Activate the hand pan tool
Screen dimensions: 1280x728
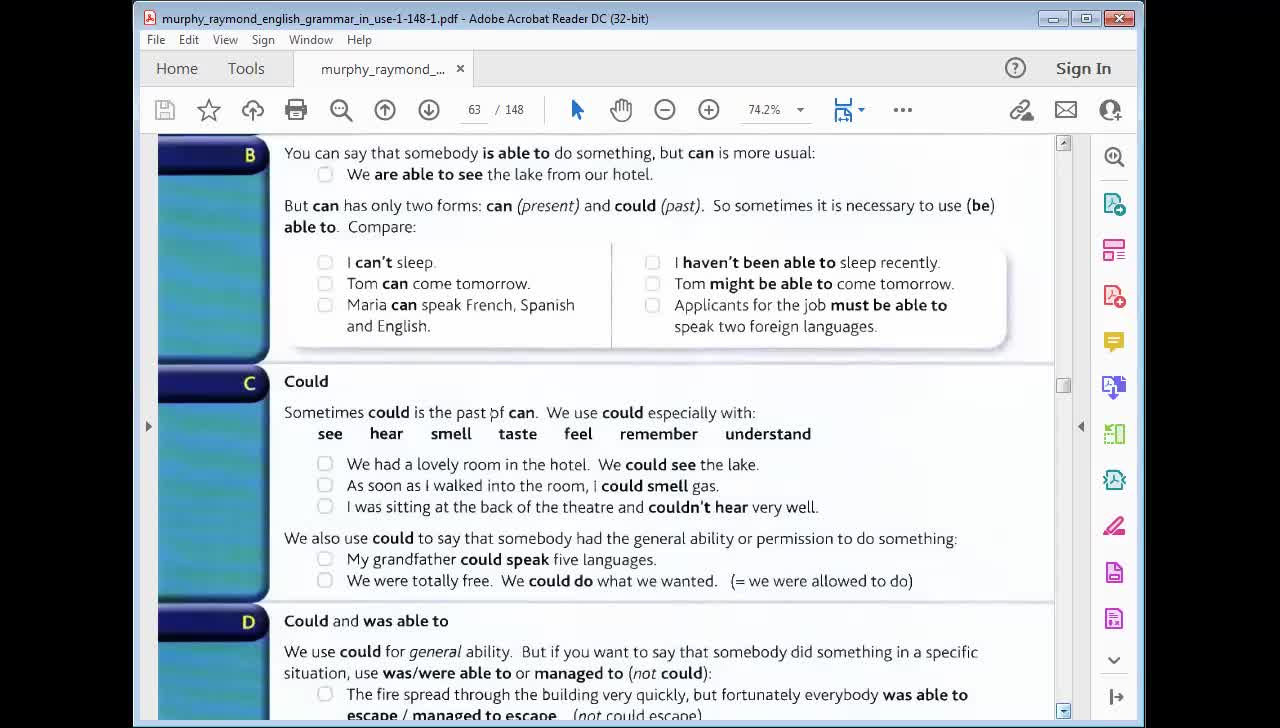click(621, 110)
